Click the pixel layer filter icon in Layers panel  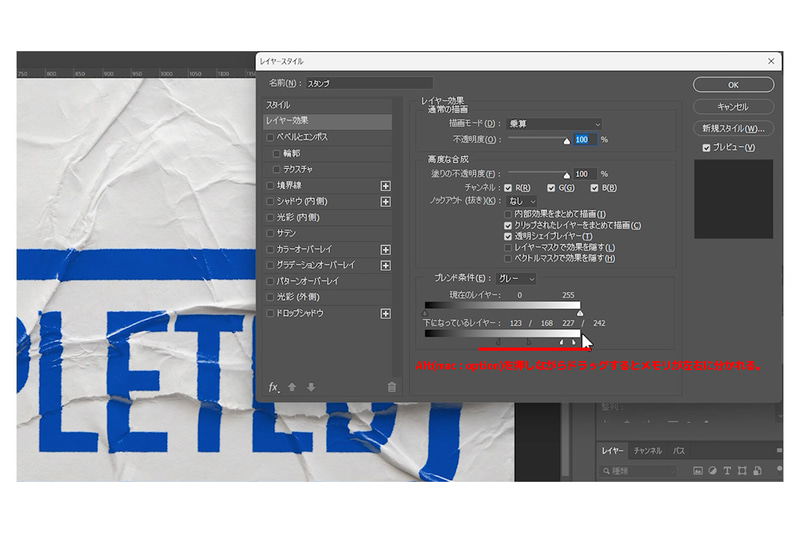point(697,470)
